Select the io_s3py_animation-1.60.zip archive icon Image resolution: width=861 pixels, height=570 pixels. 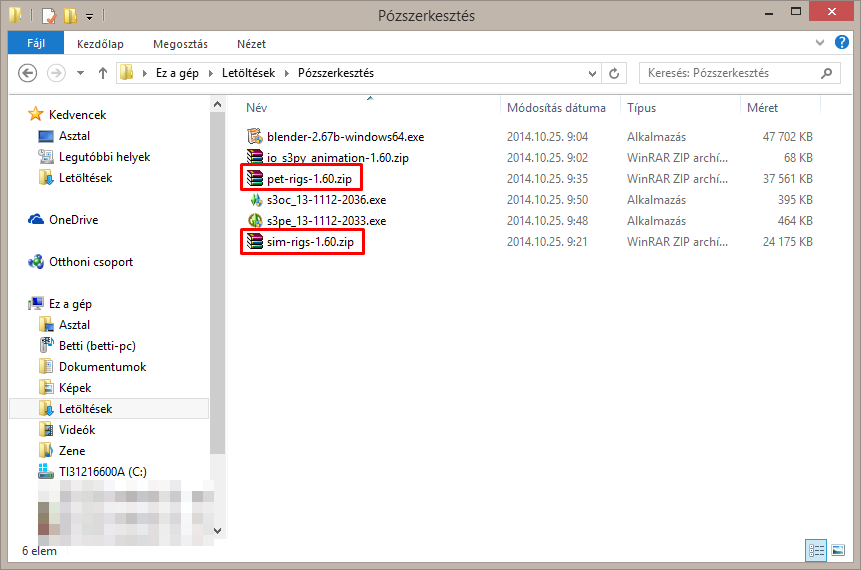pyautogui.click(x=255, y=157)
